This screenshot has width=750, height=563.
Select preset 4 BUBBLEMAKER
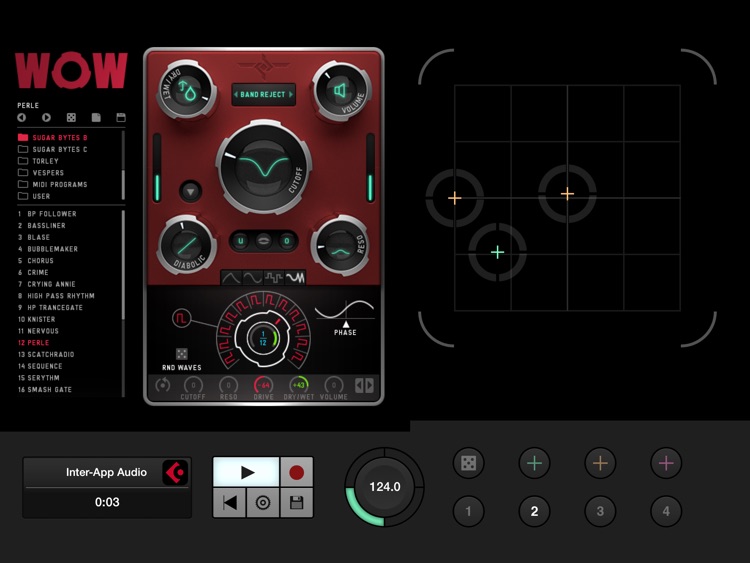point(48,249)
